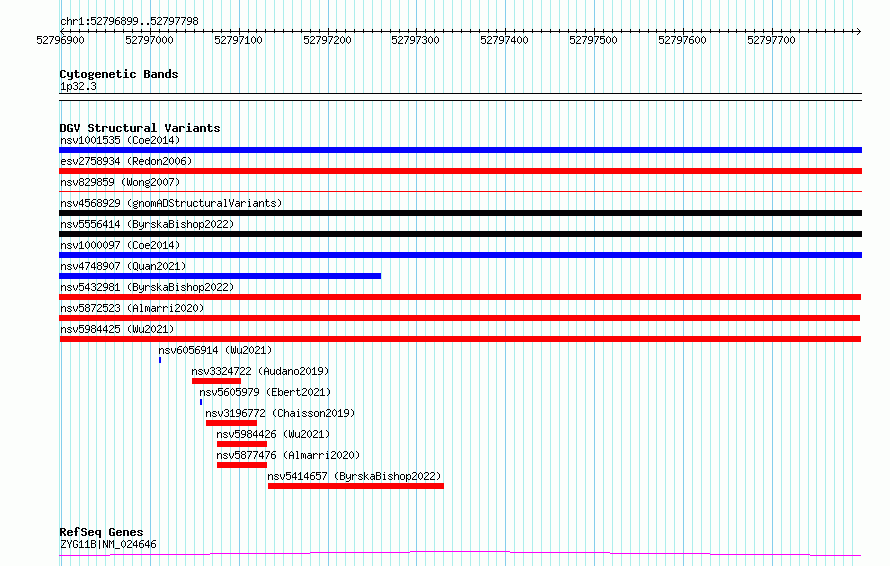Click ruler position 52796900

tap(60, 40)
